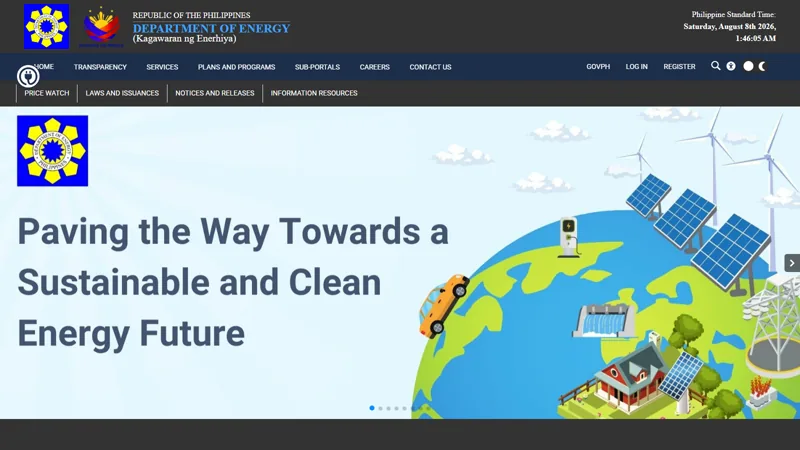Open the accessibility options icon

[731, 66]
